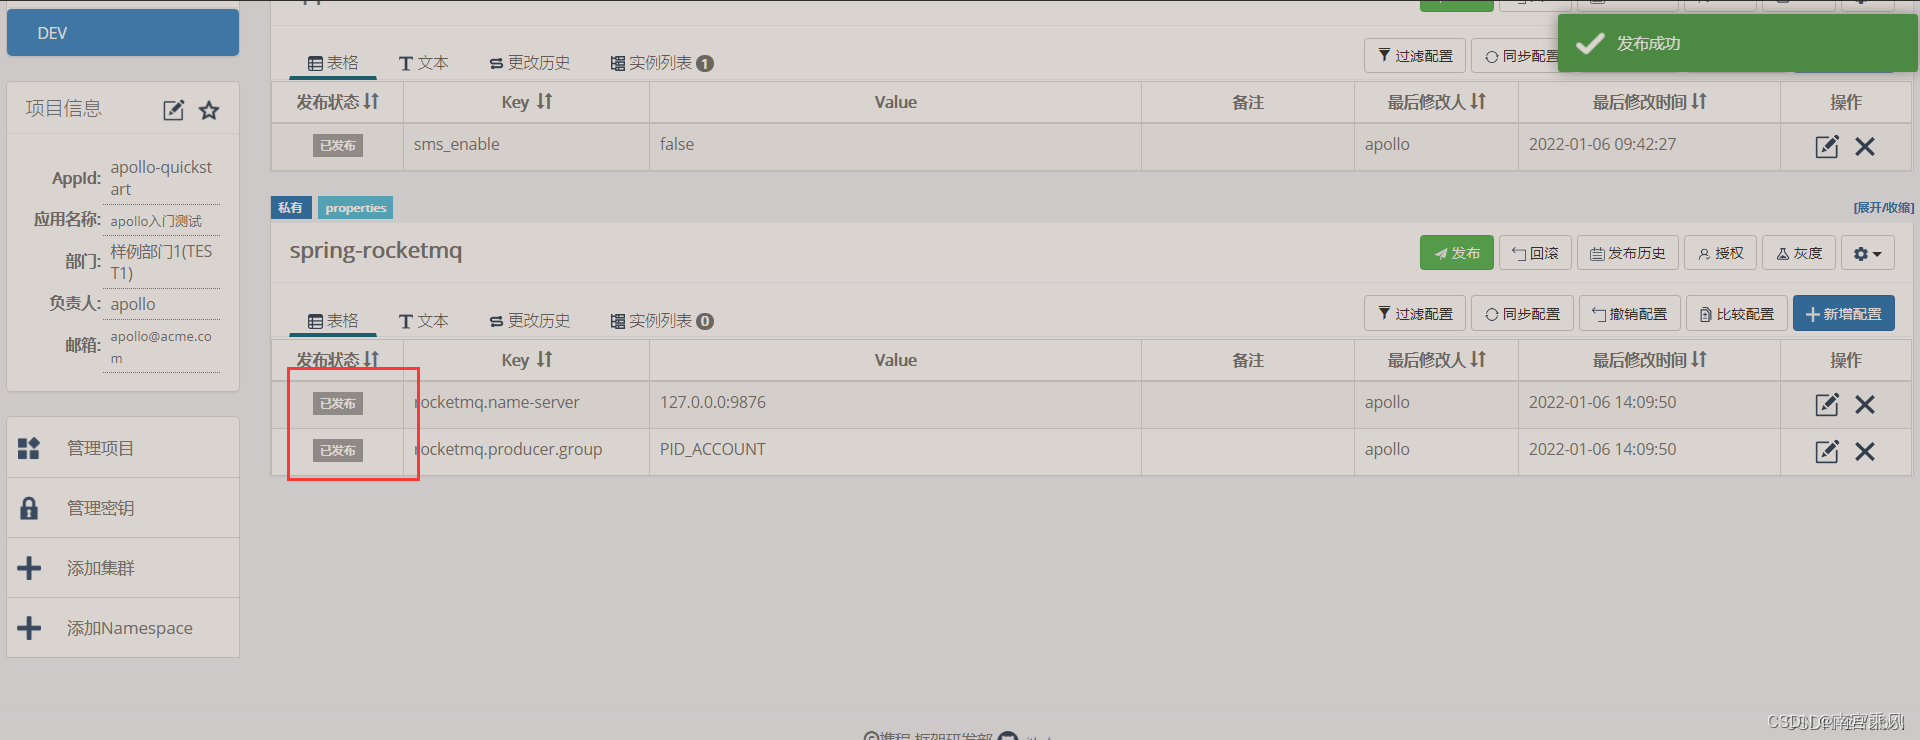Screen dimensions: 1920x740
Task: Switch to the 文本 tab in spring-rocketmq
Action: pos(424,321)
